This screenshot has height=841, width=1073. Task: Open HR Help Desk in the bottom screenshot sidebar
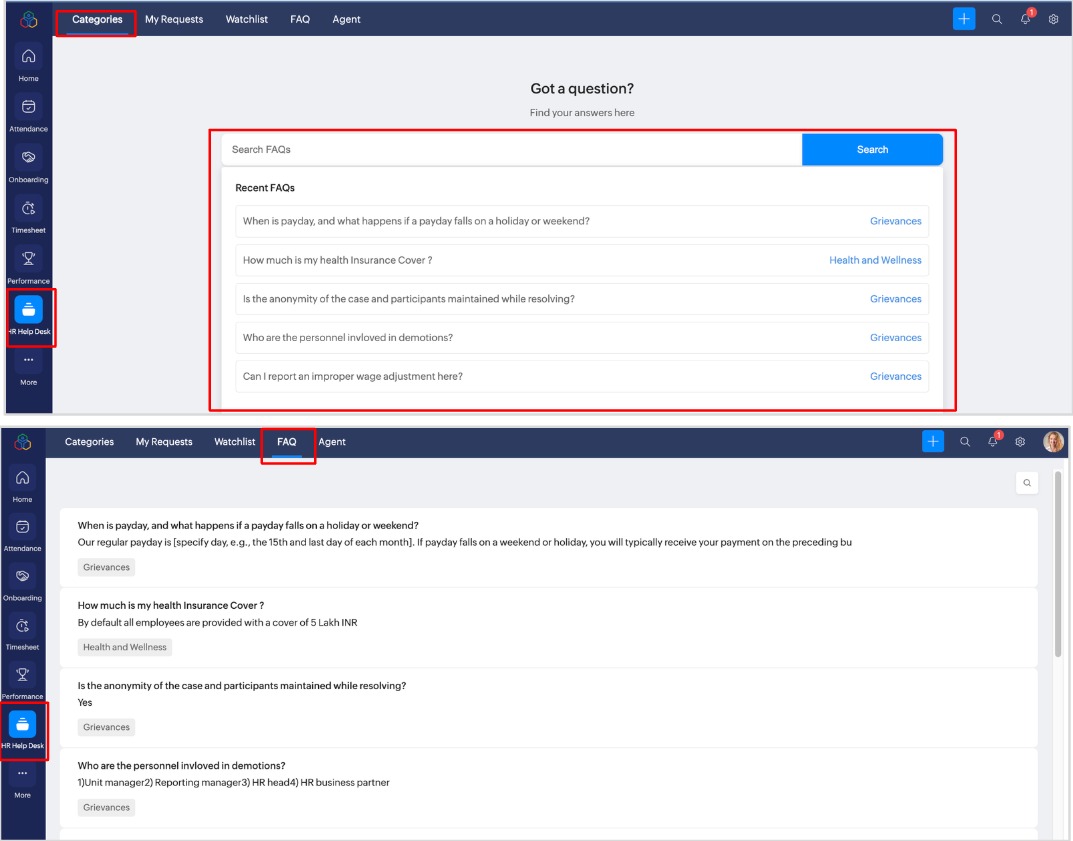tap(23, 730)
